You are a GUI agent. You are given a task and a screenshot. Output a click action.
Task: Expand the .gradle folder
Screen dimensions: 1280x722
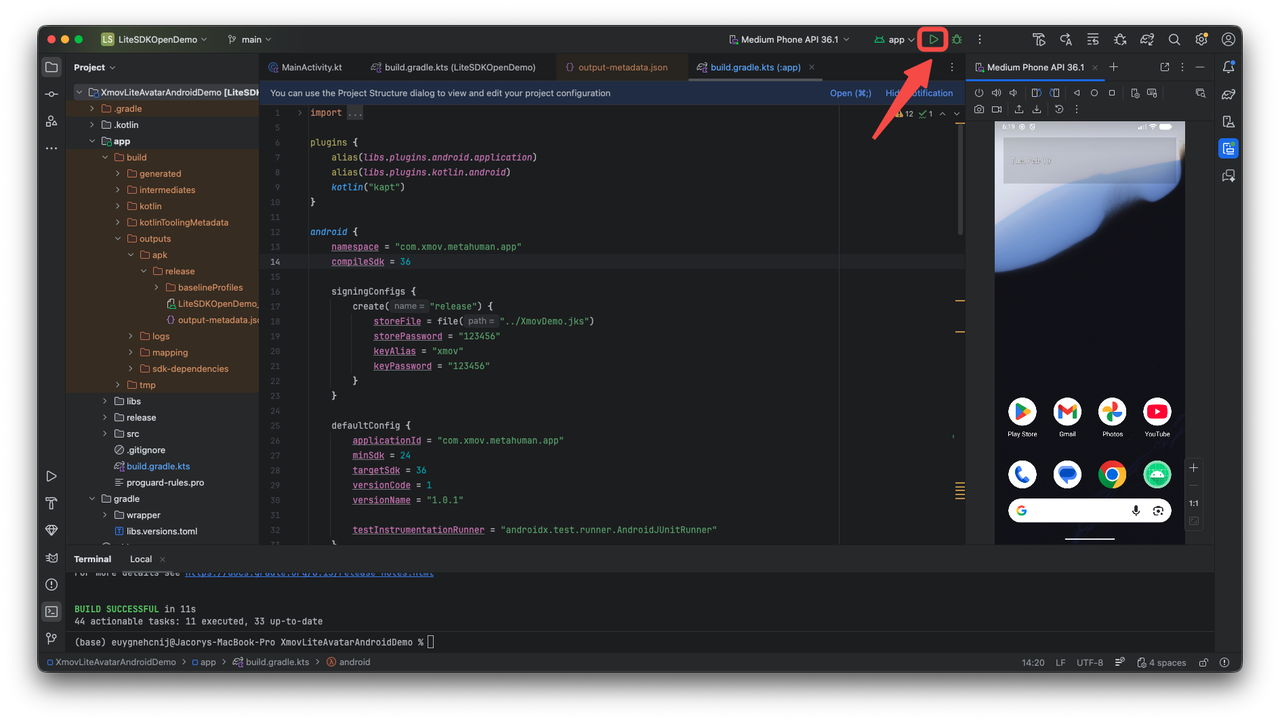(92, 109)
